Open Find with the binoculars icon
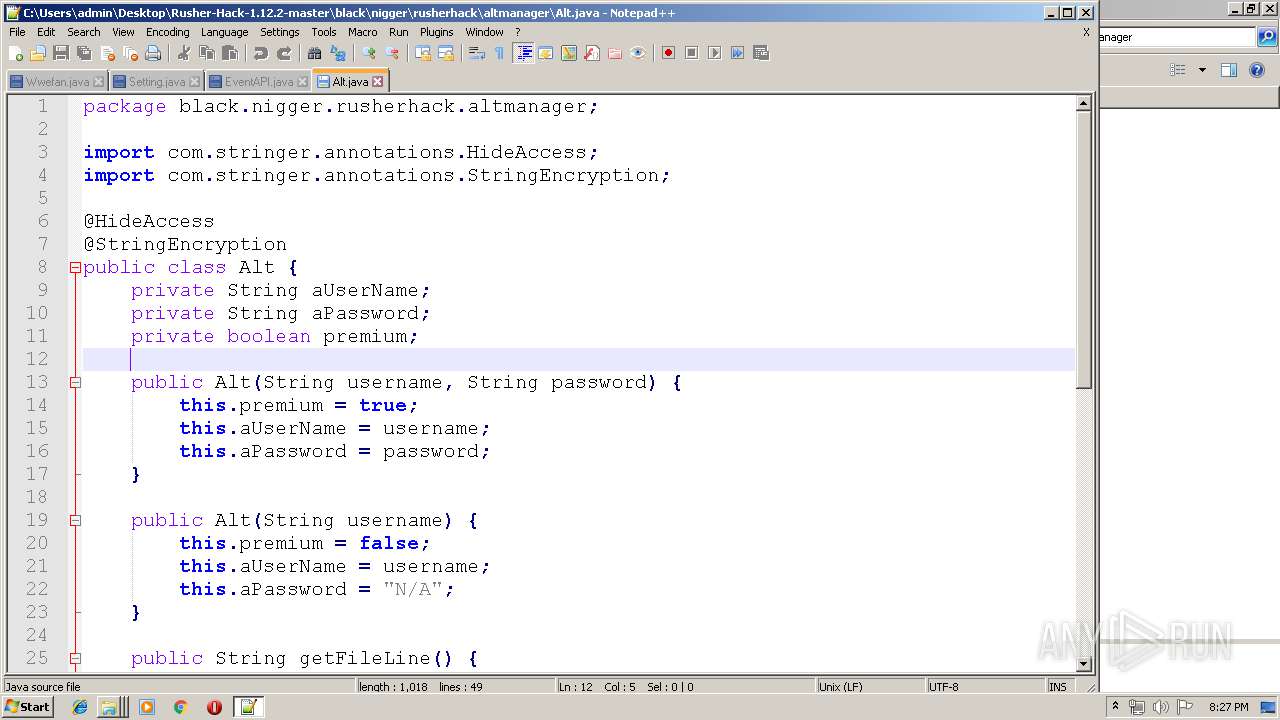The height and width of the screenshot is (720, 1280). pyautogui.click(x=314, y=53)
